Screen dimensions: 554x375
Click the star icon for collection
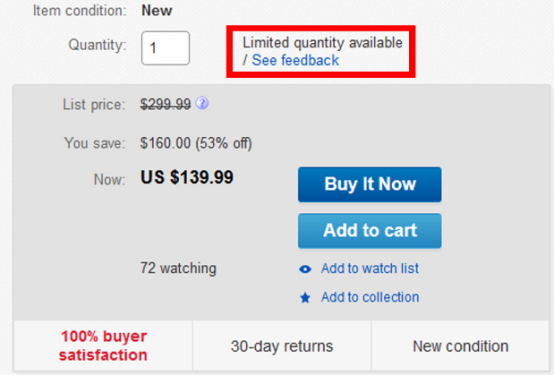click(305, 298)
